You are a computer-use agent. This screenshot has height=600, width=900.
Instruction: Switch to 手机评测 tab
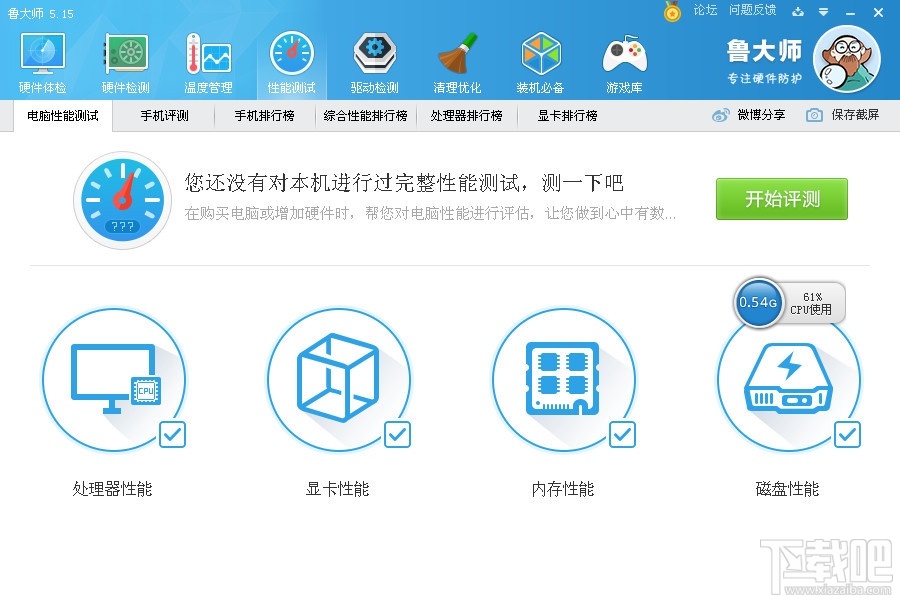pos(165,116)
